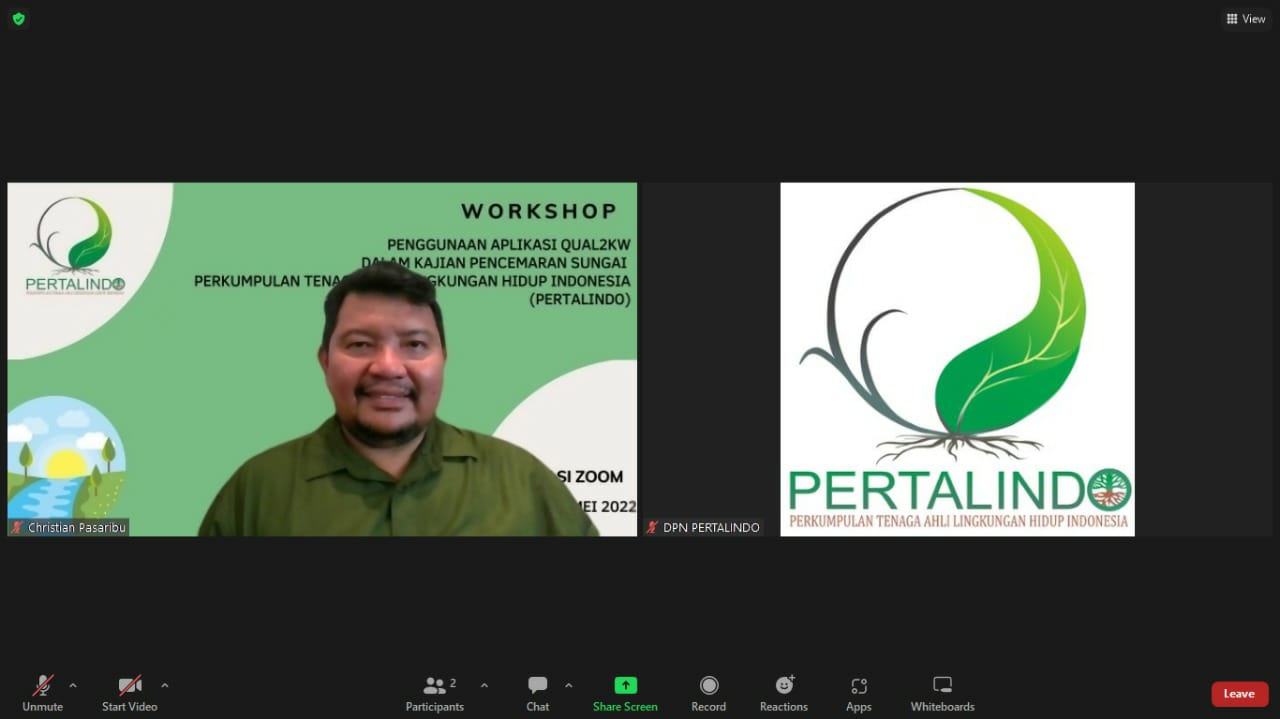Open the Chat panel

click(x=538, y=692)
